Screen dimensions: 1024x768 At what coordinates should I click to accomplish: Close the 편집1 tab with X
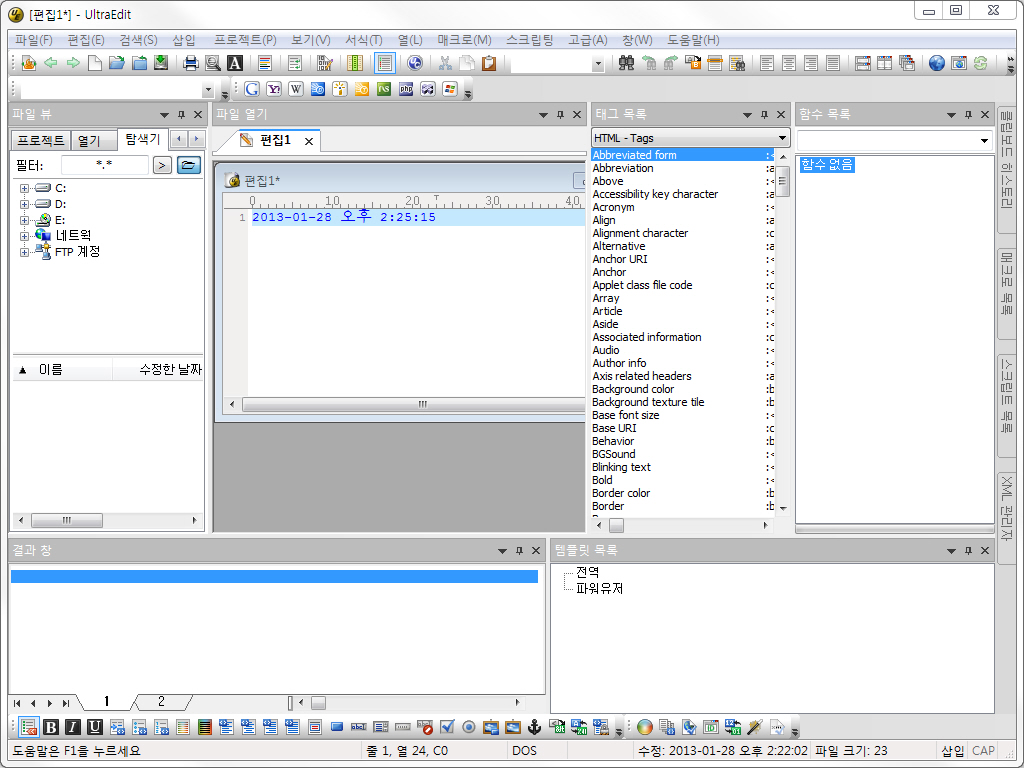point(309,141)
